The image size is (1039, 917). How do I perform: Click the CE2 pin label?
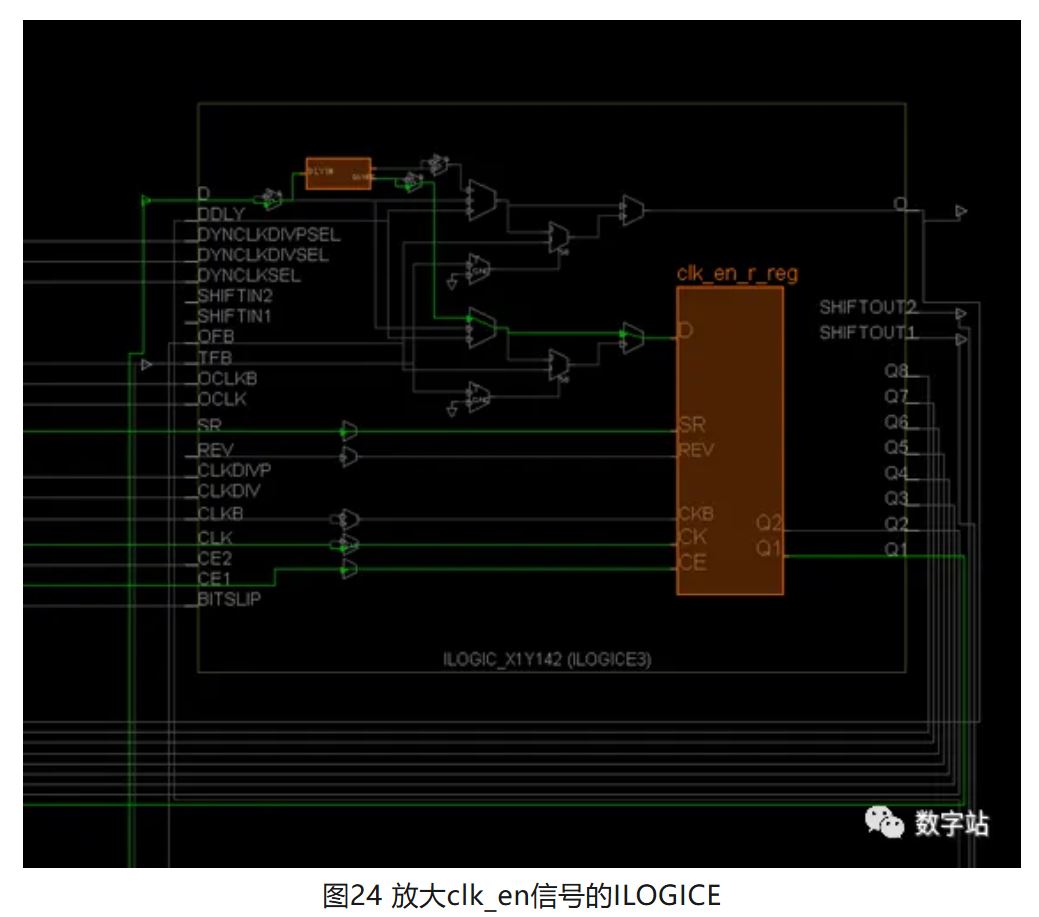point(215,558)
